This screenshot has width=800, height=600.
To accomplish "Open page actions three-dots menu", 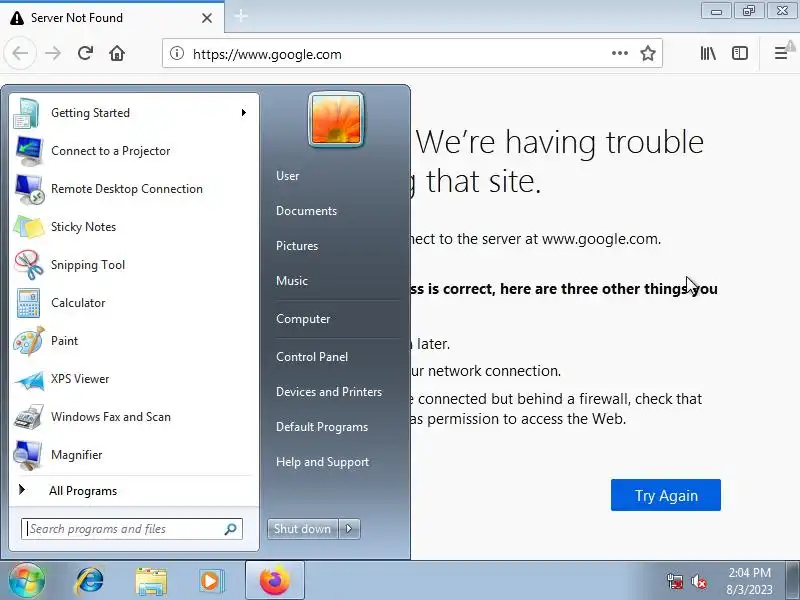I will coord(620,53).
